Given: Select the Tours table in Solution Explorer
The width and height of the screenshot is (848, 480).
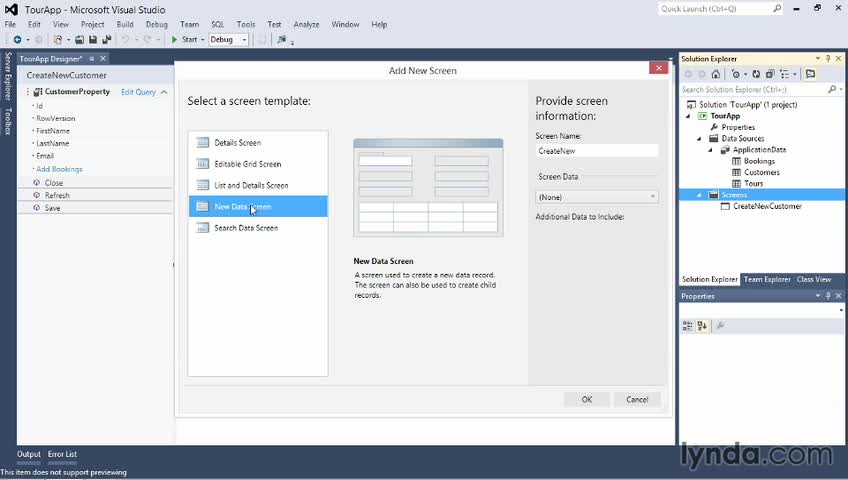Looking at the screenshot, I should coord(753,184).
